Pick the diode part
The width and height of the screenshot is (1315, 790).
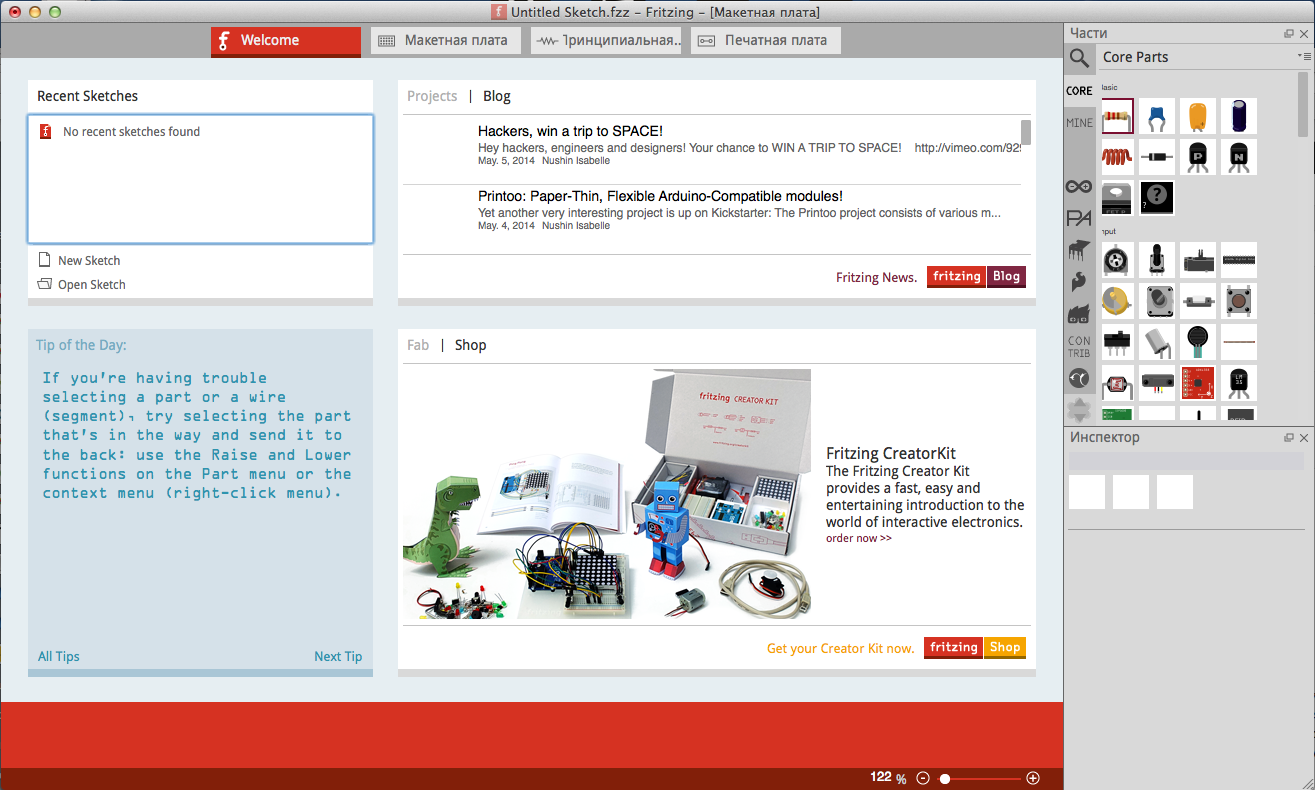[x=1157, y=157]
